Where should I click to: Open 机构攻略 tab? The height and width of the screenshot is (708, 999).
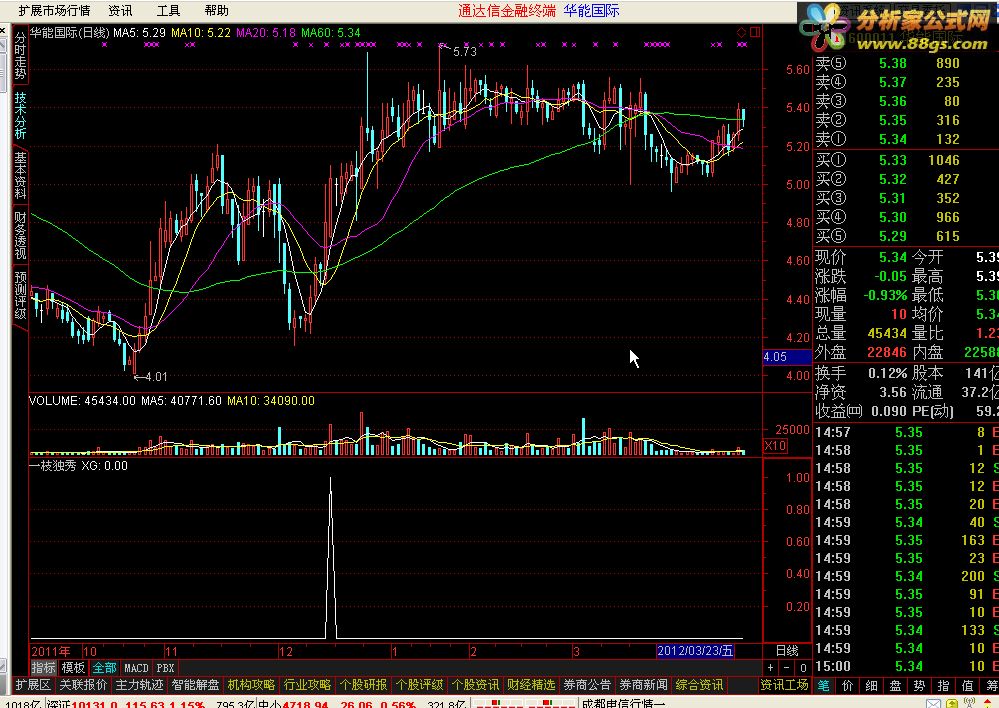(252, 685)
